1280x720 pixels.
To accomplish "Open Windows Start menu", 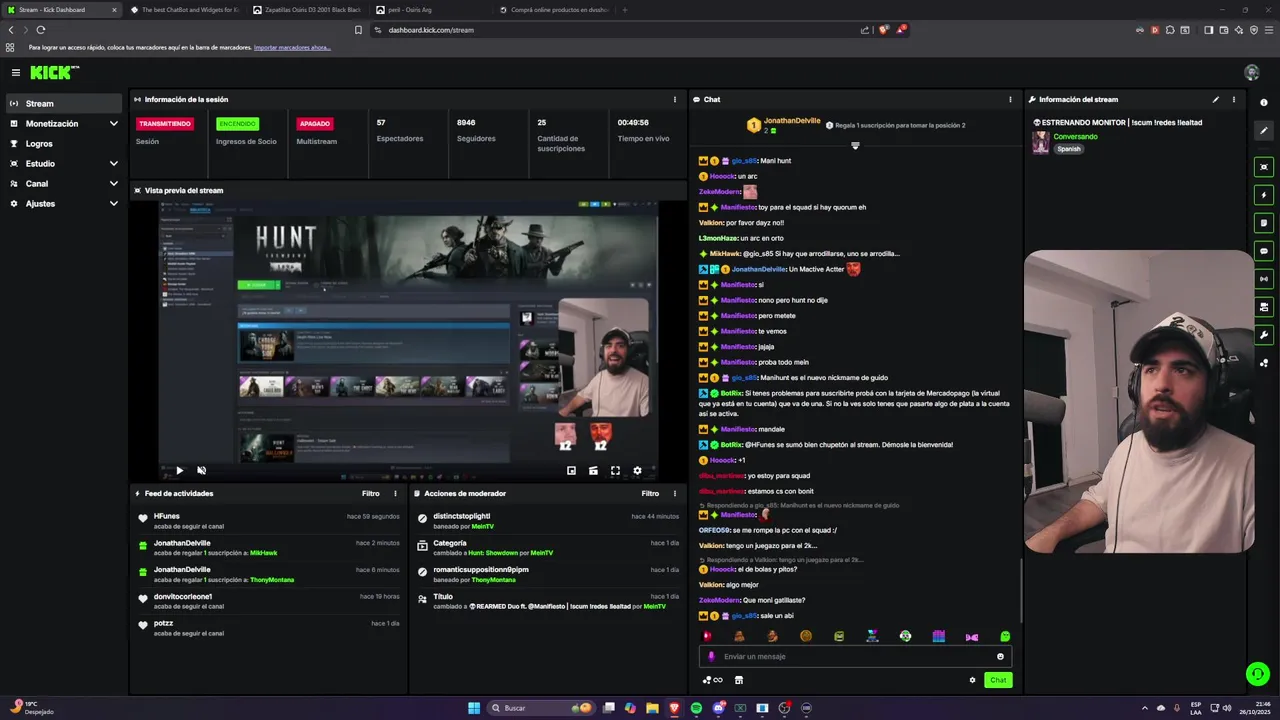I will coord(474,708).
